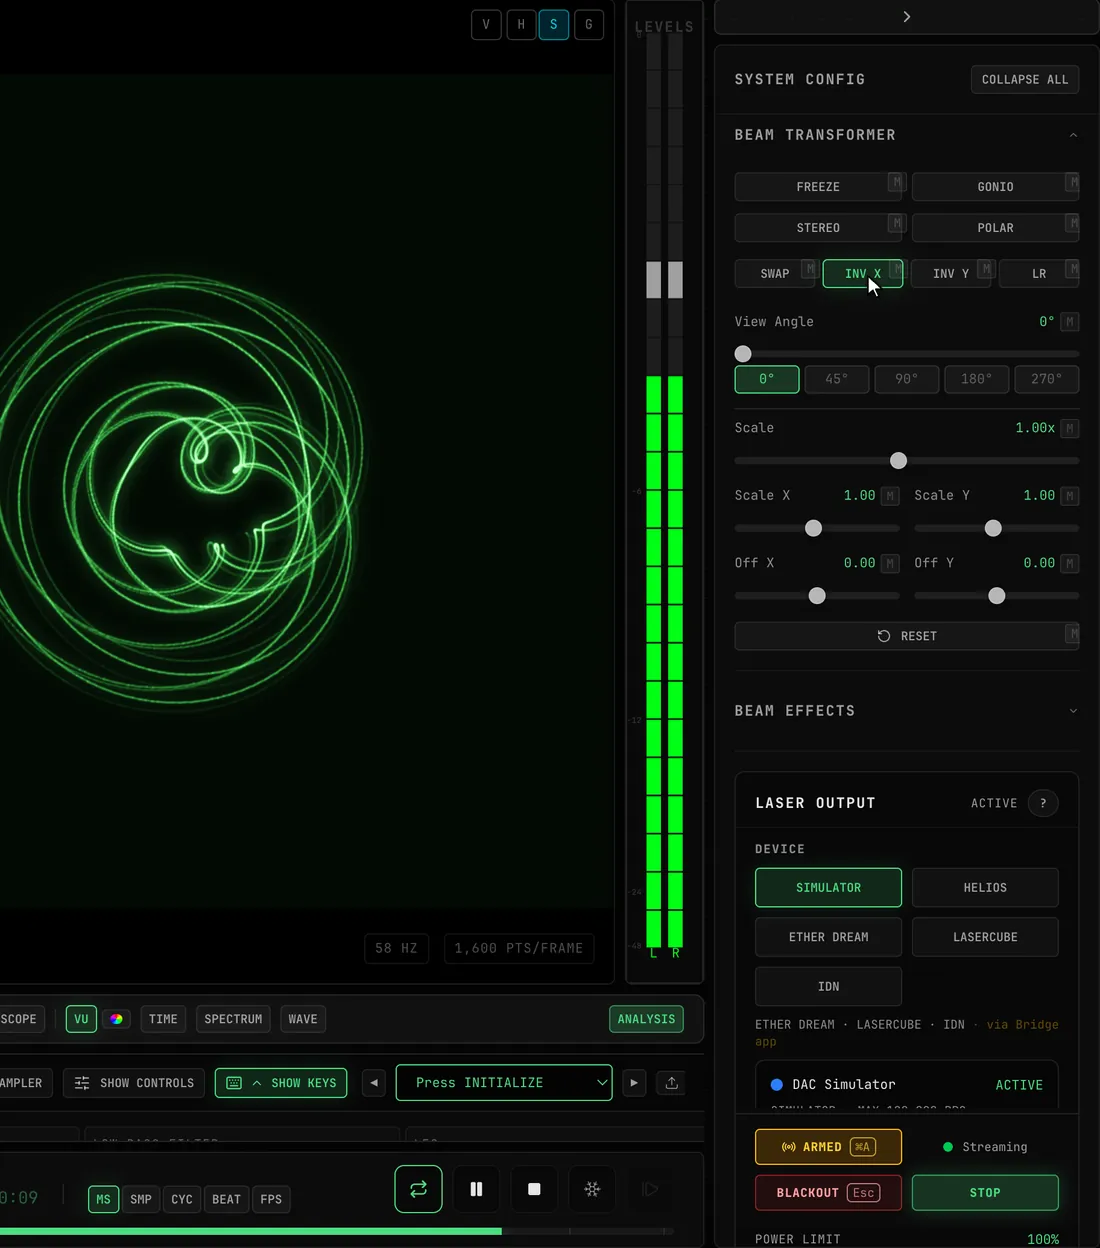Click the Scale X slider handle
This screenshot has width=1100, height=1248.
click(814, 528)
